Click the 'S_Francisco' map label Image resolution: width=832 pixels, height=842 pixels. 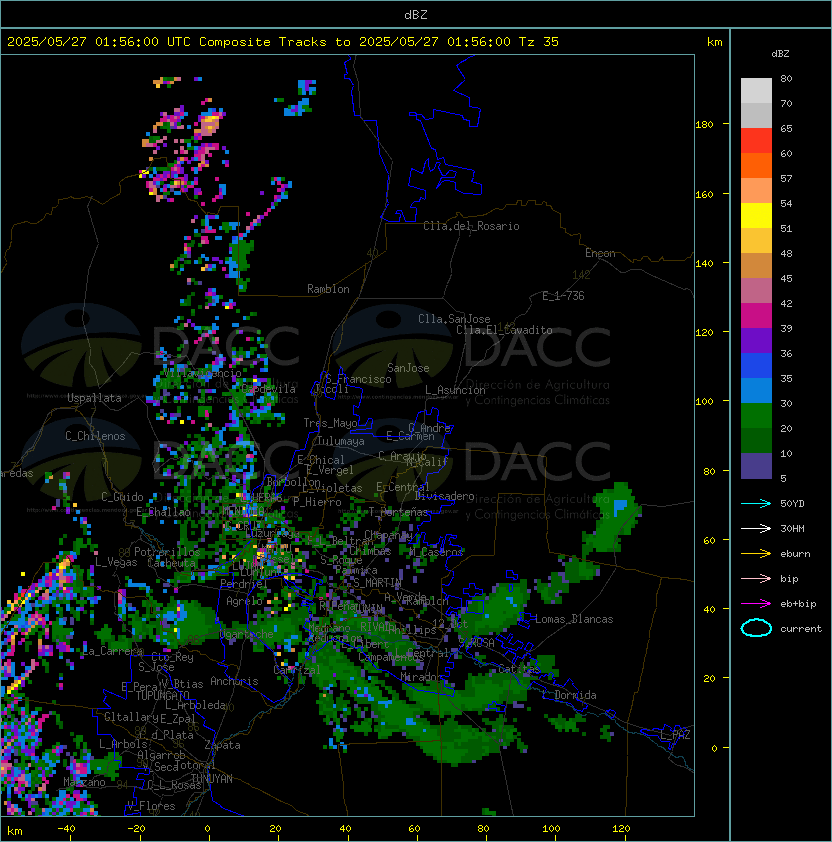(x=358, y=379)
